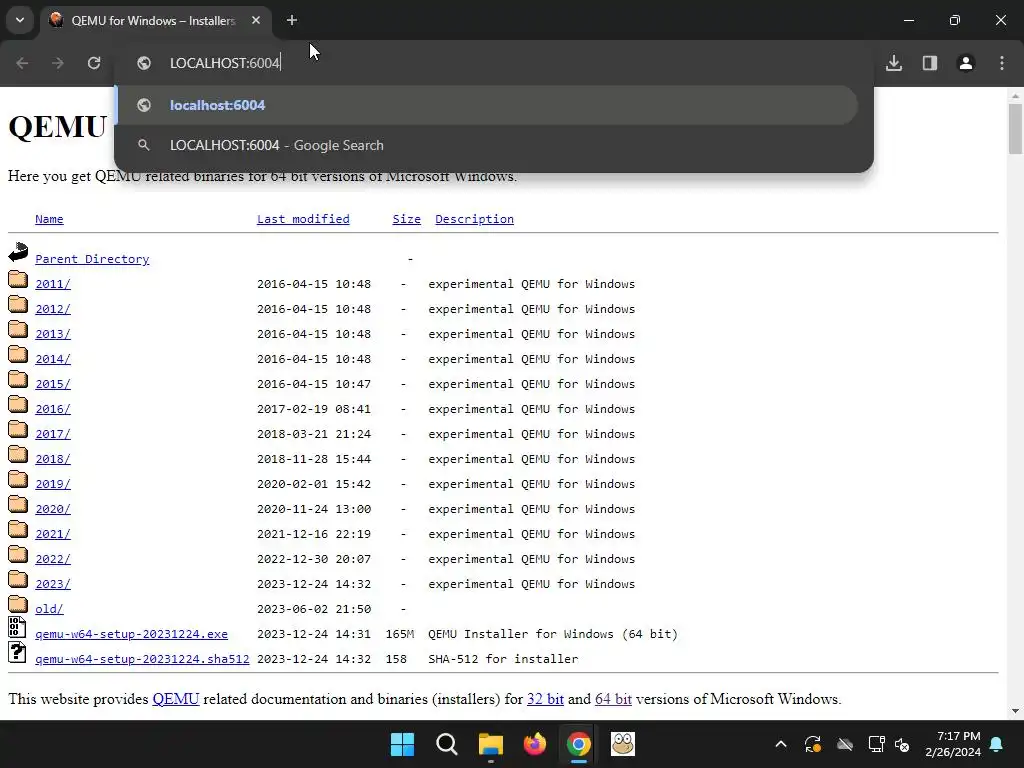Screen dimensions: 1024x768
Task: Open the 2012/ folder link
Action: (x=53, y=309)
